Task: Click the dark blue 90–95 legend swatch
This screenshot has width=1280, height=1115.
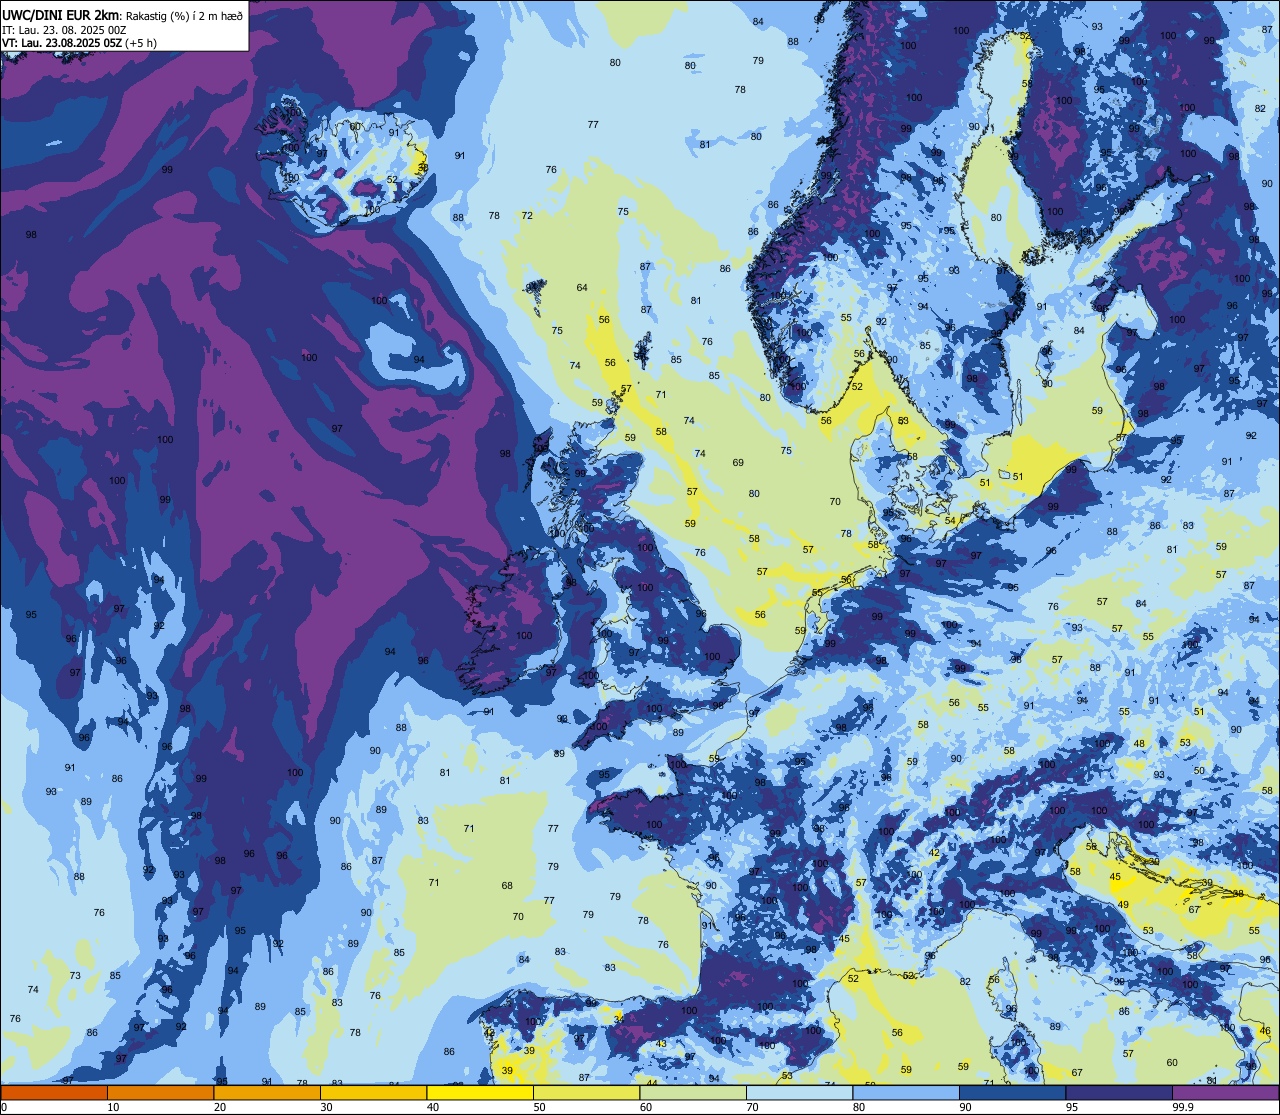Action: click(1012, 1092)
